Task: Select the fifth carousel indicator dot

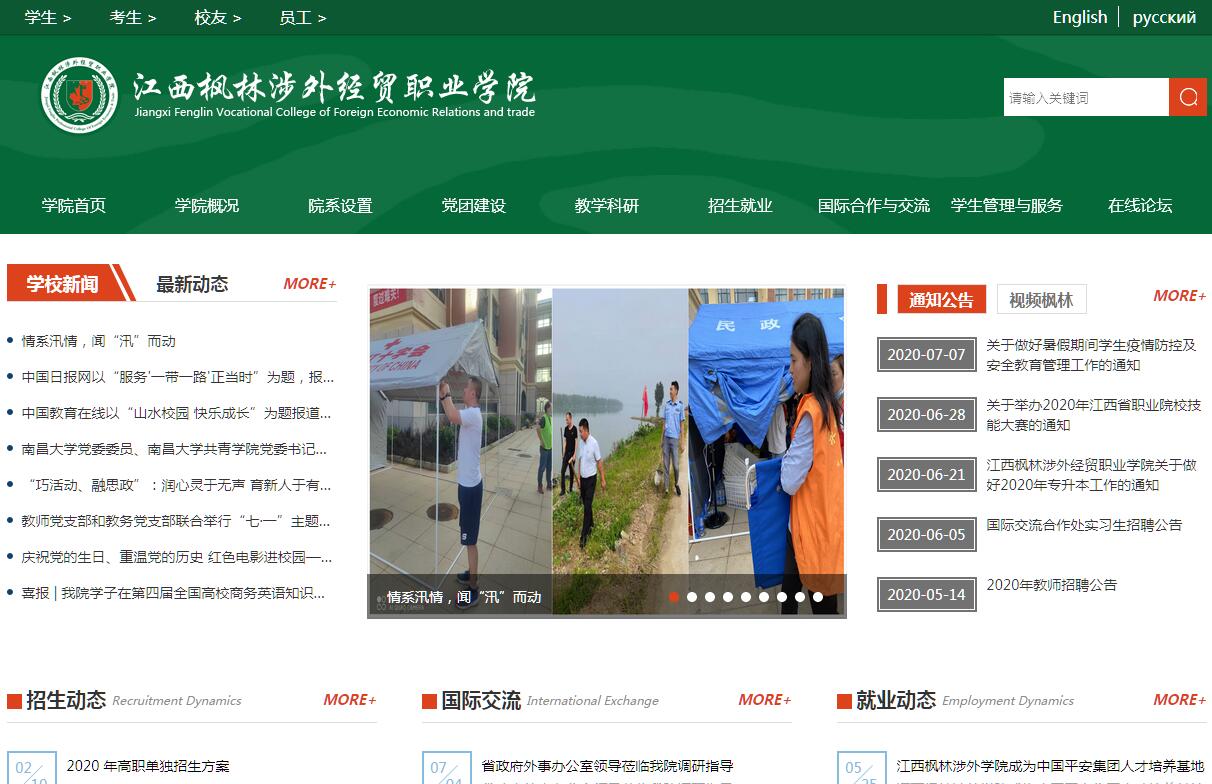Action: (x=746, y=597)
